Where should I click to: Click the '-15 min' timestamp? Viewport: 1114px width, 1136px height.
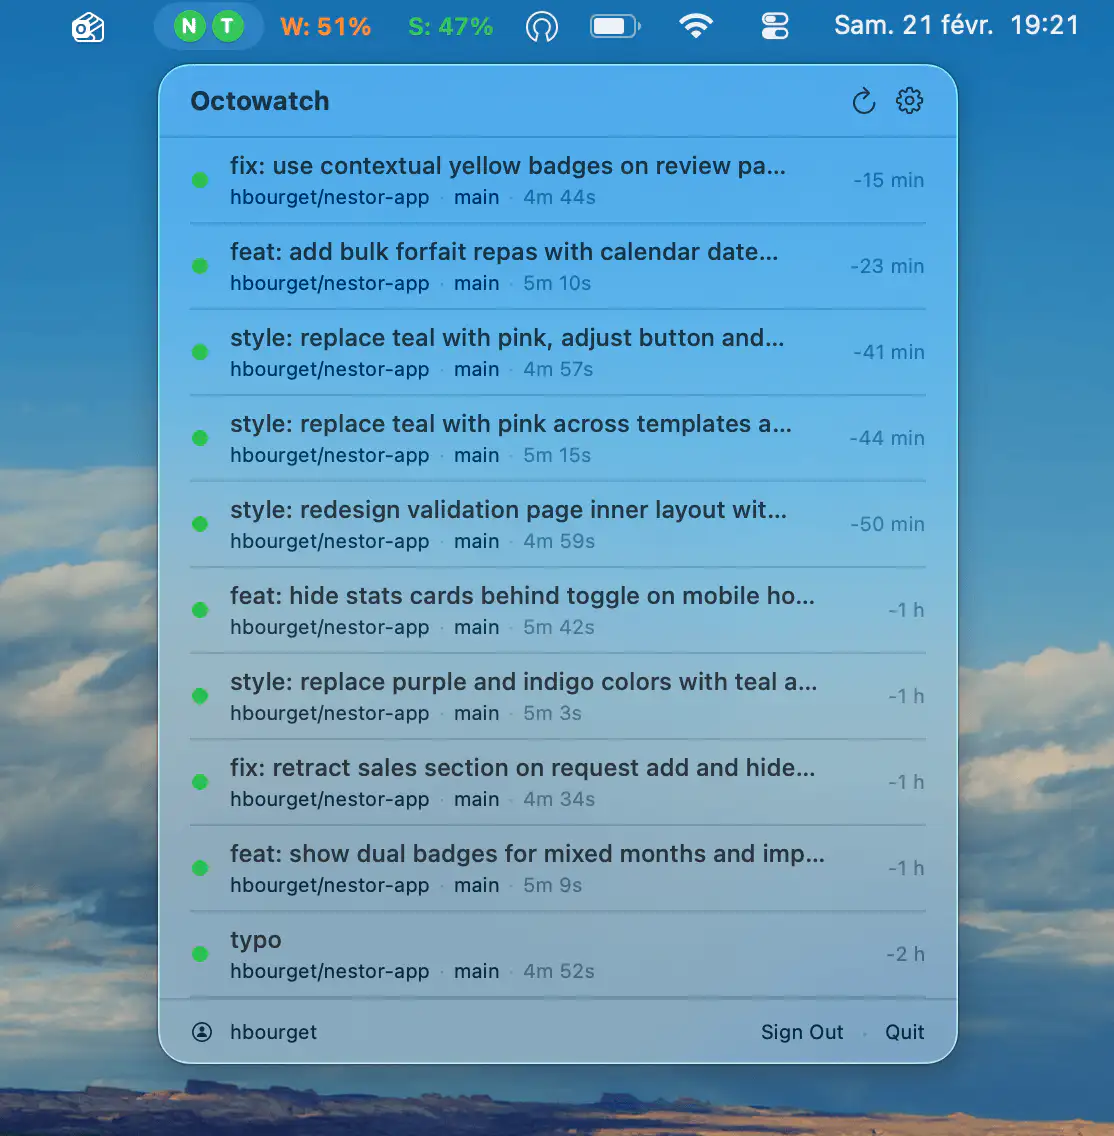pos(888,180)
